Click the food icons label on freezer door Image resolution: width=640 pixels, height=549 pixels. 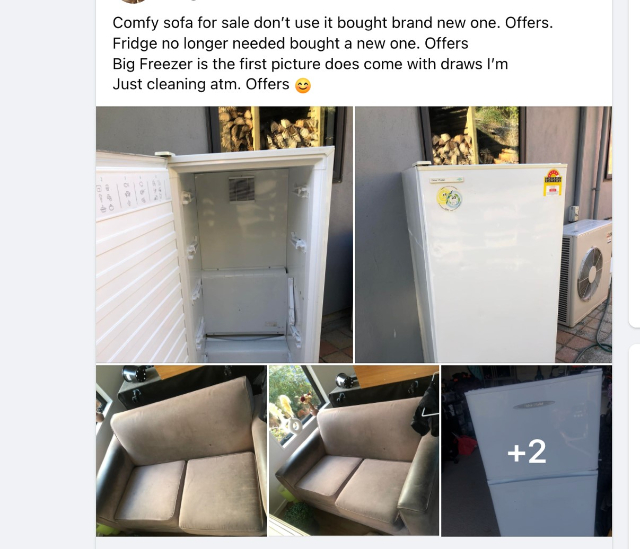(x=132, y=194)
